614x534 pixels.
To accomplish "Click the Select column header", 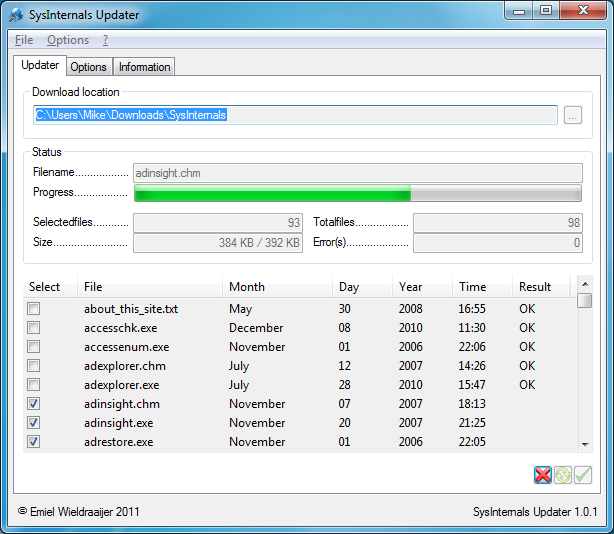I will pos(50,287).
